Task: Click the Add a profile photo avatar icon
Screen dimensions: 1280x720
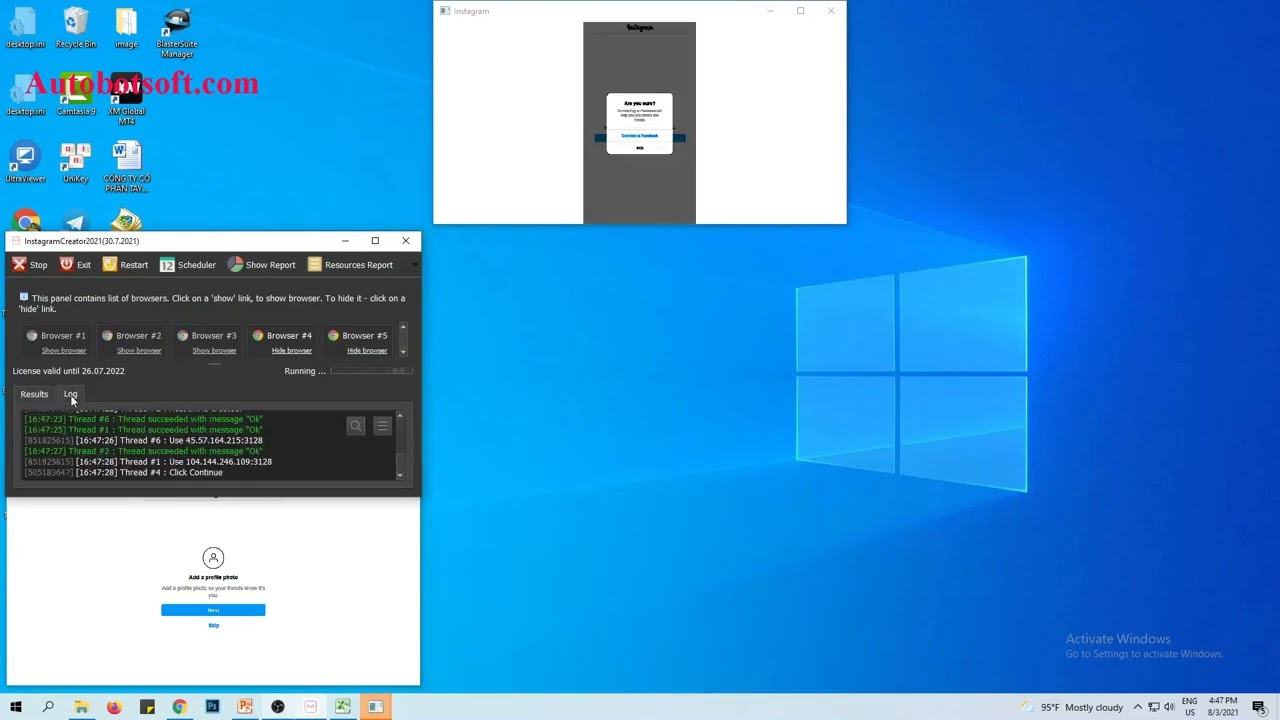Action: tap(213, 558)
